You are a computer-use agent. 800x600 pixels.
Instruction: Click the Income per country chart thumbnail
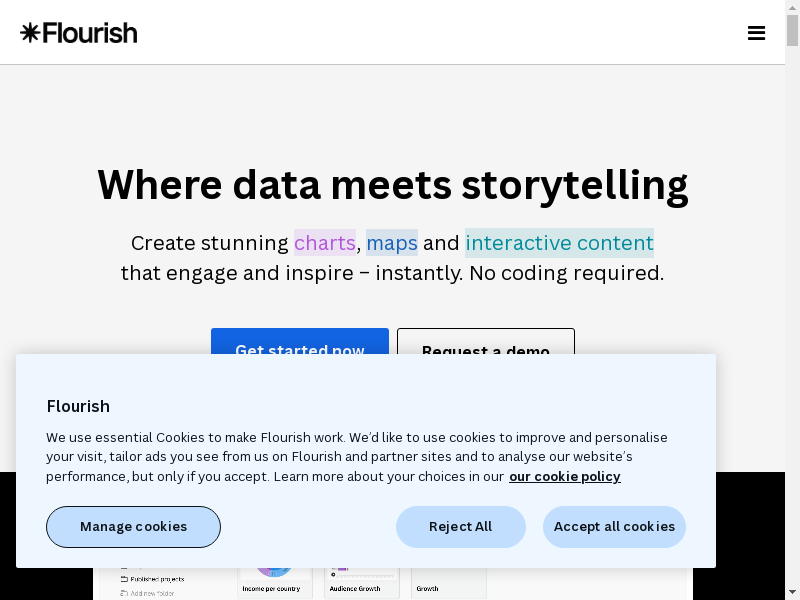[274, 582]
